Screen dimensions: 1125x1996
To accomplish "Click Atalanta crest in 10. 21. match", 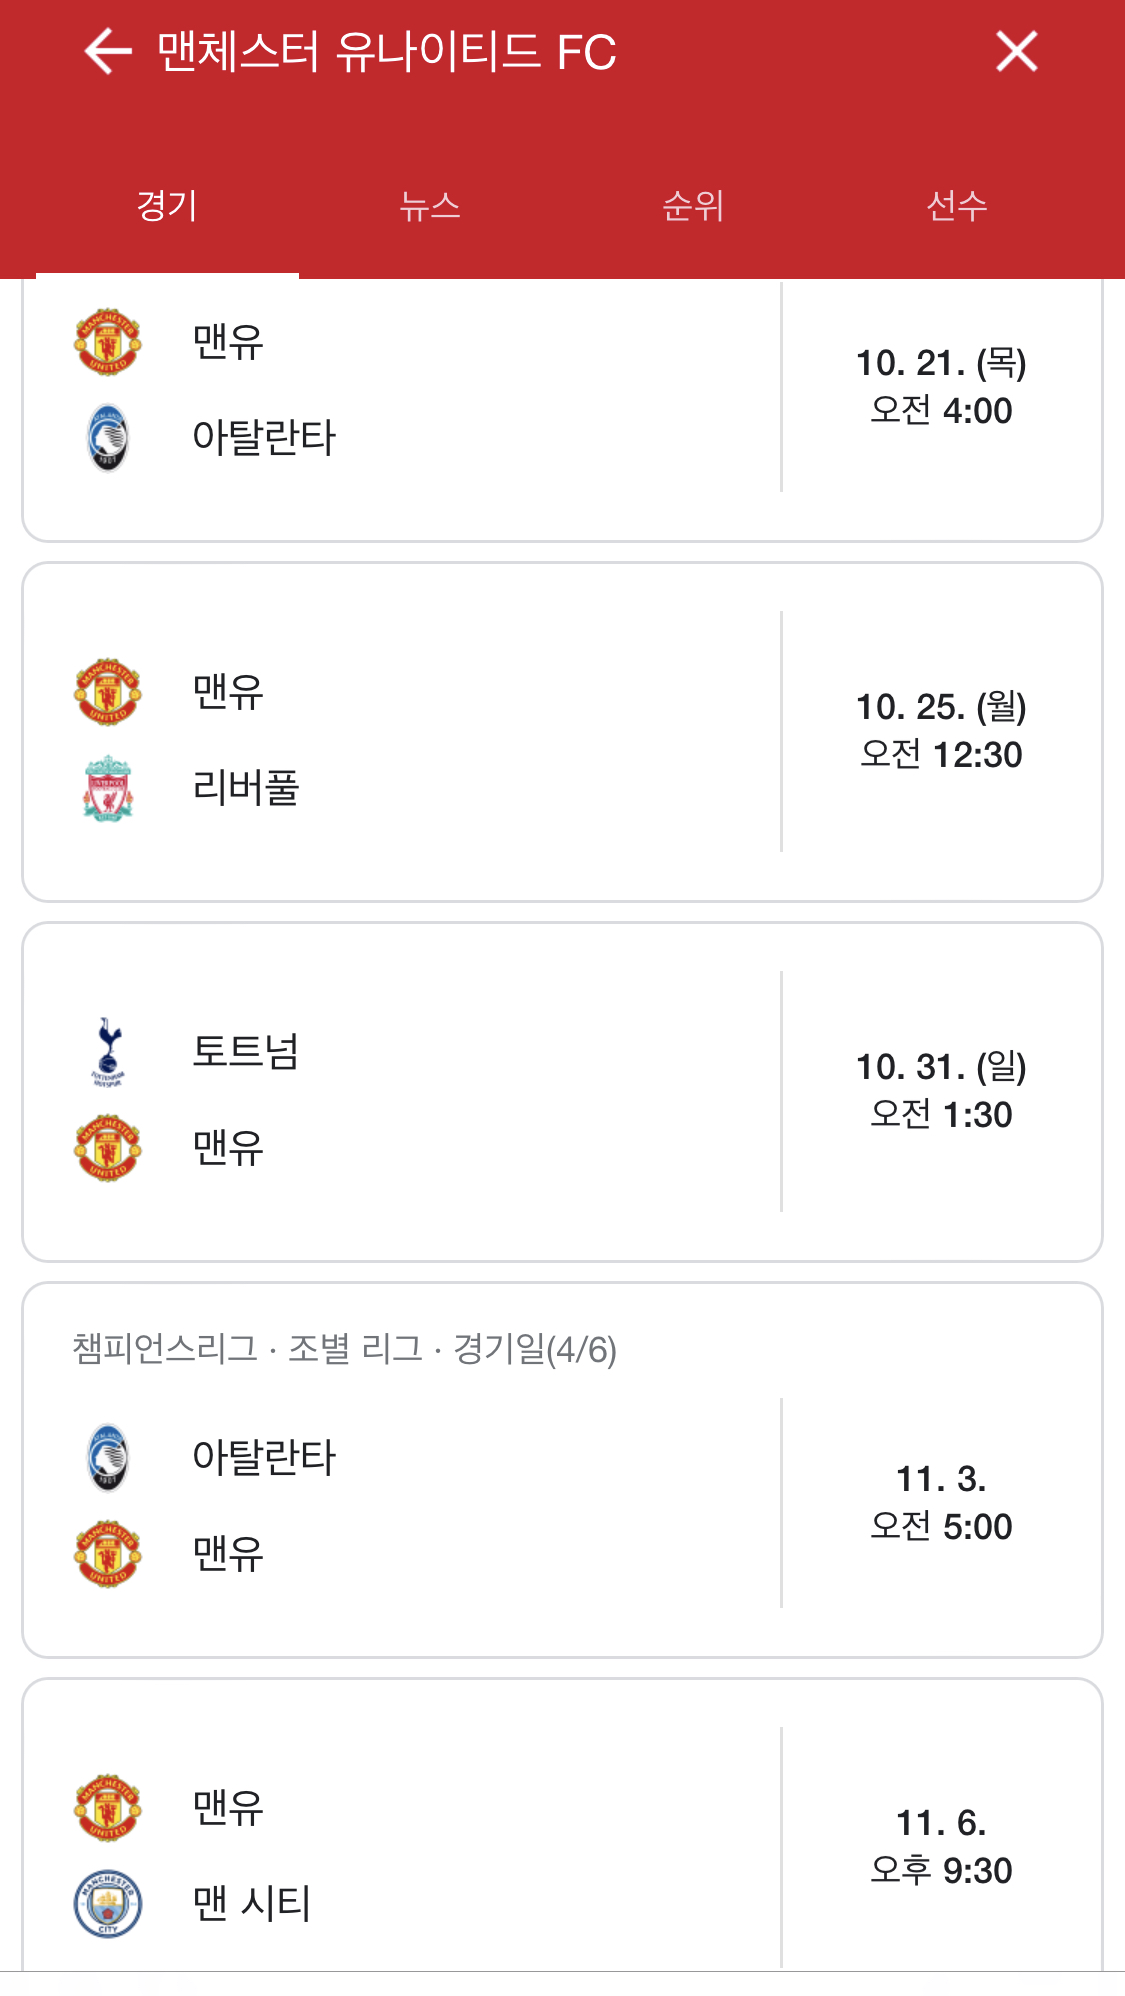I will coord(108,438).
